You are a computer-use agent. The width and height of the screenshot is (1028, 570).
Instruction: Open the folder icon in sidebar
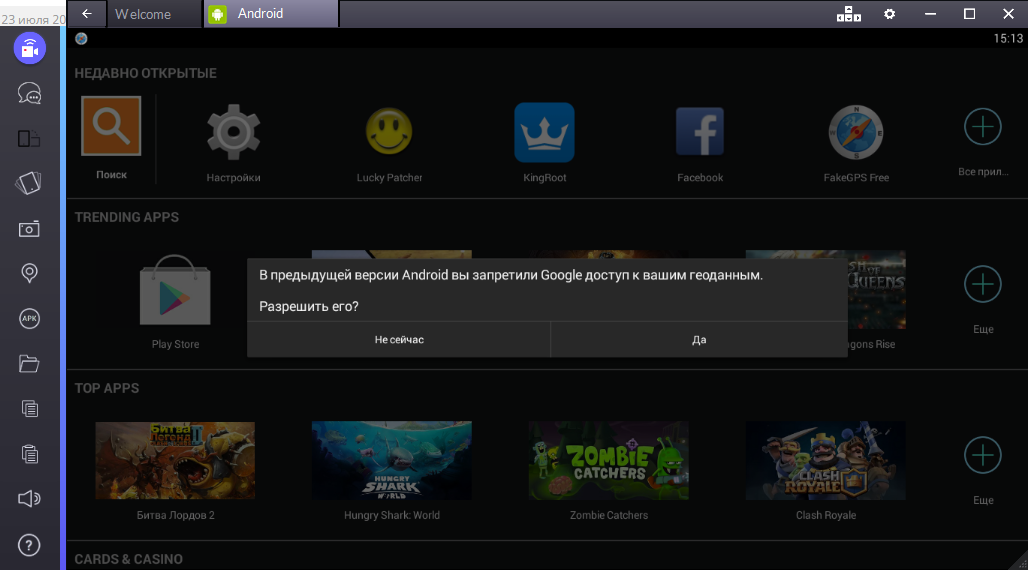[x=30, y=363]
